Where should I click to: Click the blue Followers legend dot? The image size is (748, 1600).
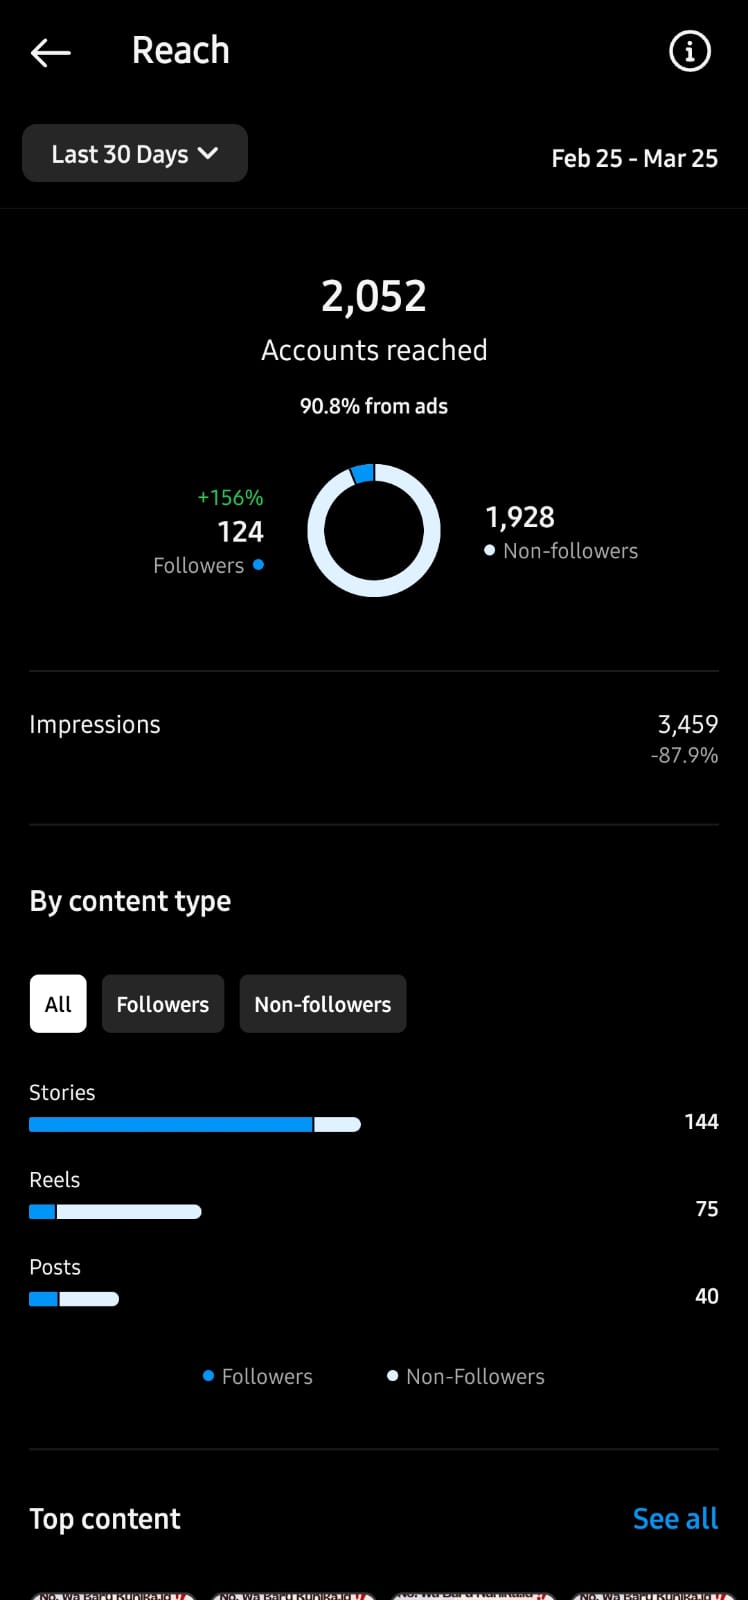[208, 1376]
